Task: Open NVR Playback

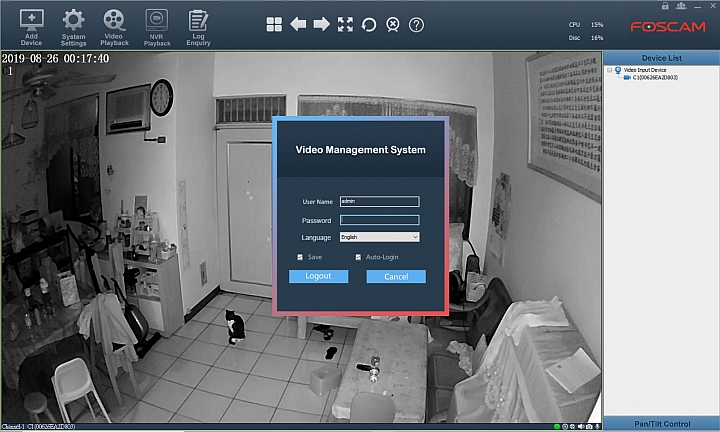Action: click(157, 28)
